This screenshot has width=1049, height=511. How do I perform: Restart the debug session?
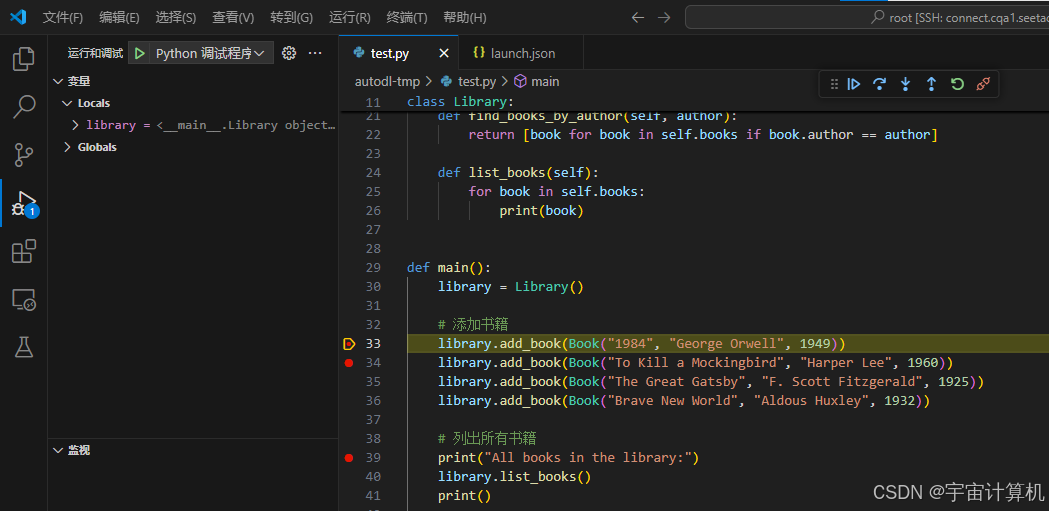pos(957,84)
